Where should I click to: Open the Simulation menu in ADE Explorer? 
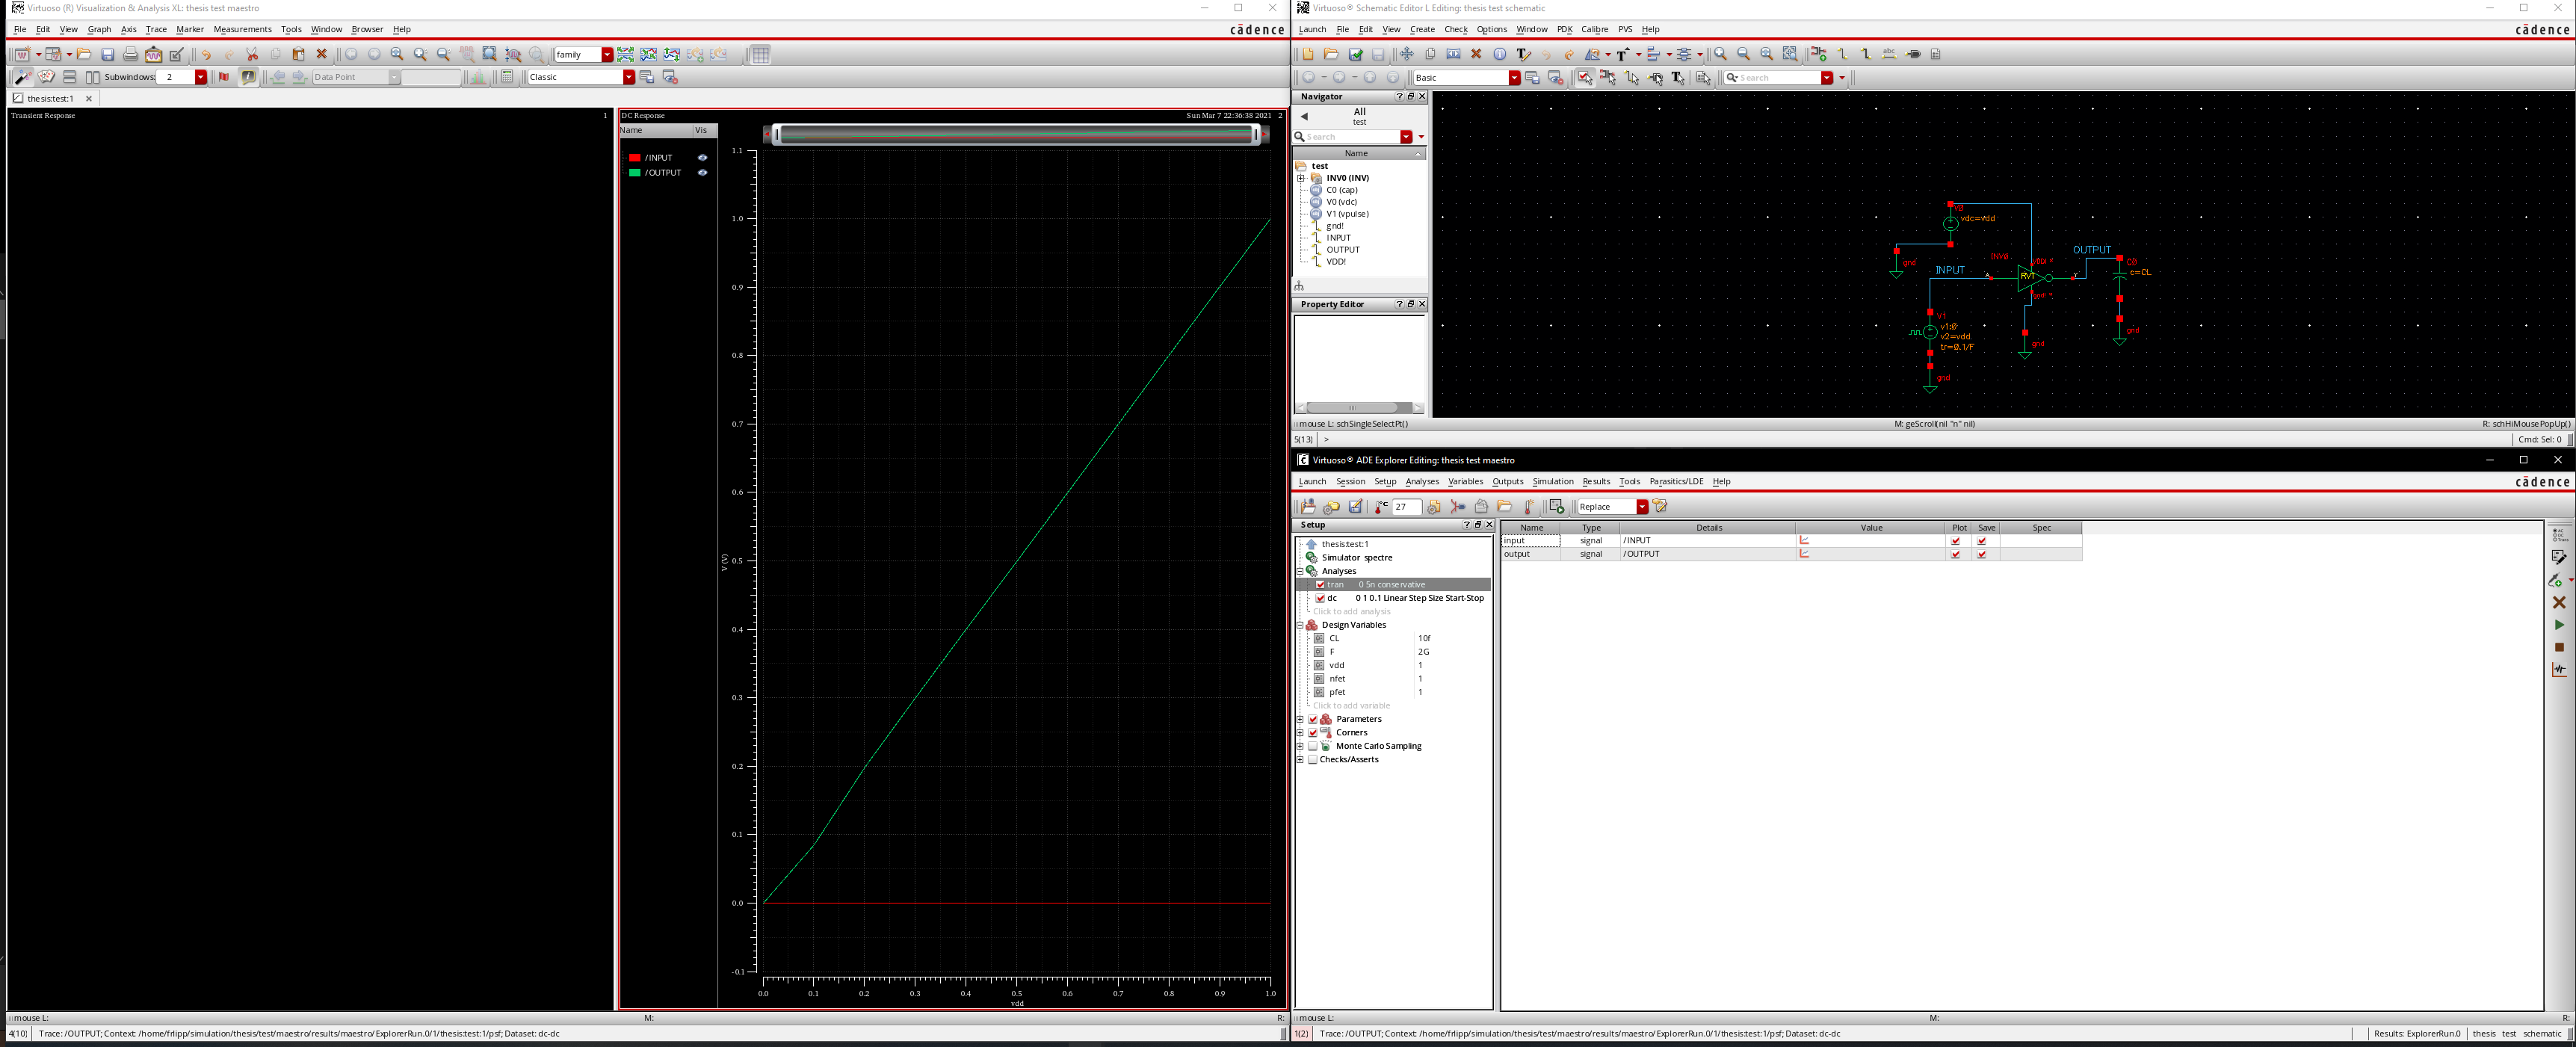coord(1552,482)
